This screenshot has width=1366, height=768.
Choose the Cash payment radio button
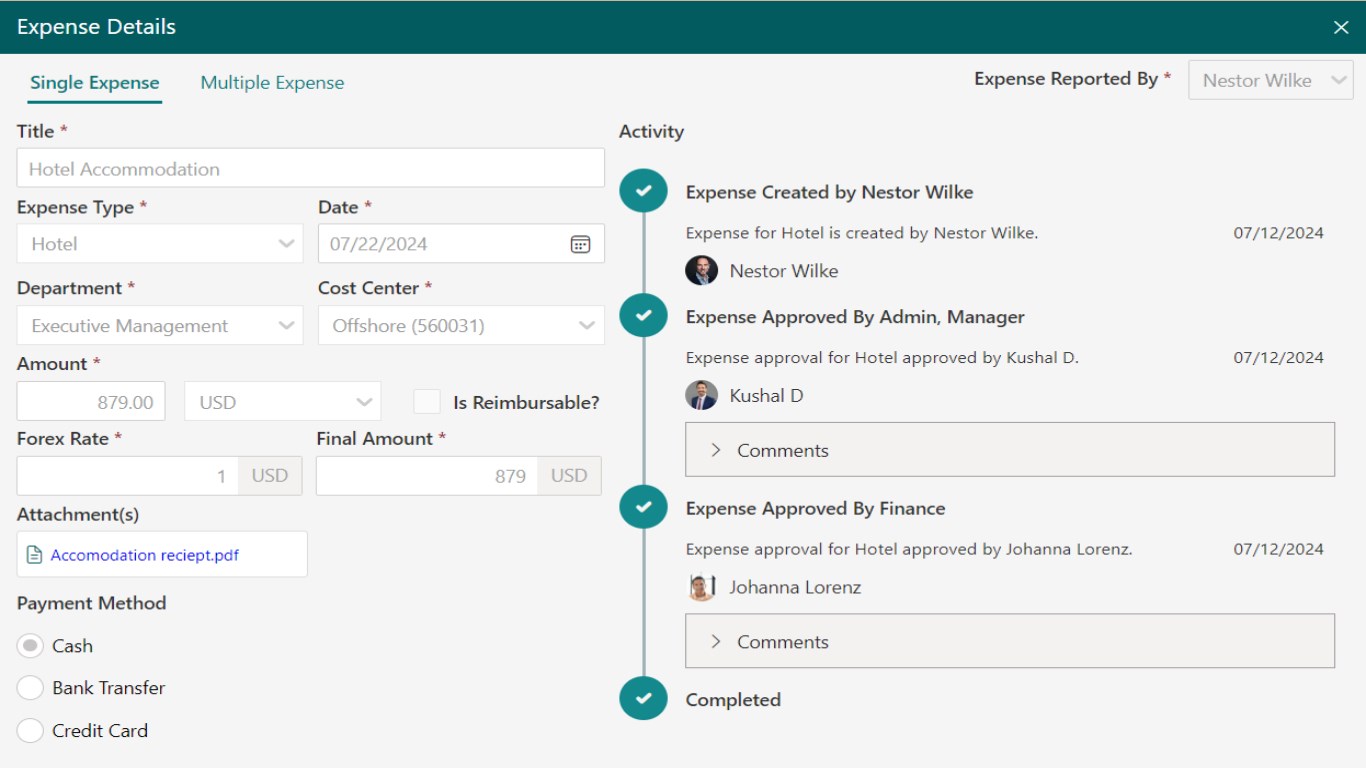[x=31, y=646]
